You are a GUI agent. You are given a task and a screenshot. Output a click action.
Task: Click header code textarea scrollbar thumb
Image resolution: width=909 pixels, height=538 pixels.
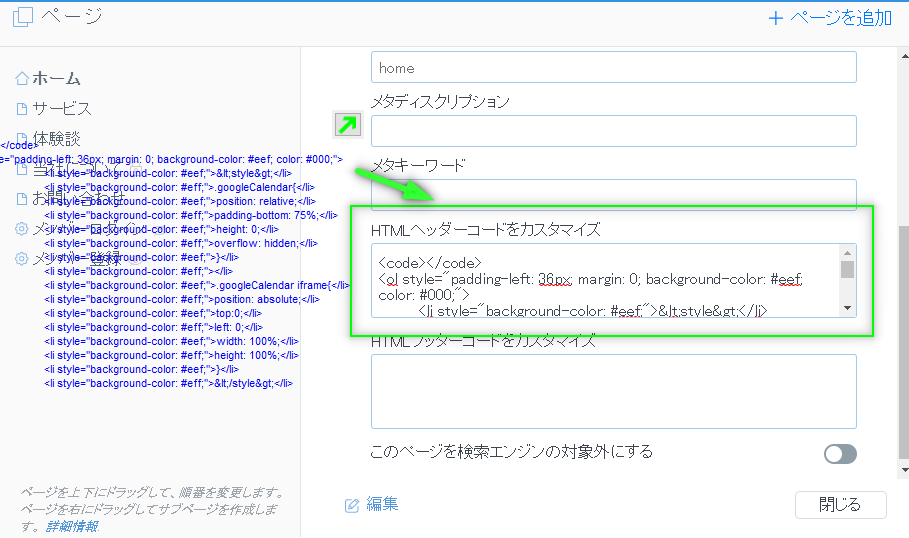(848, 270)
